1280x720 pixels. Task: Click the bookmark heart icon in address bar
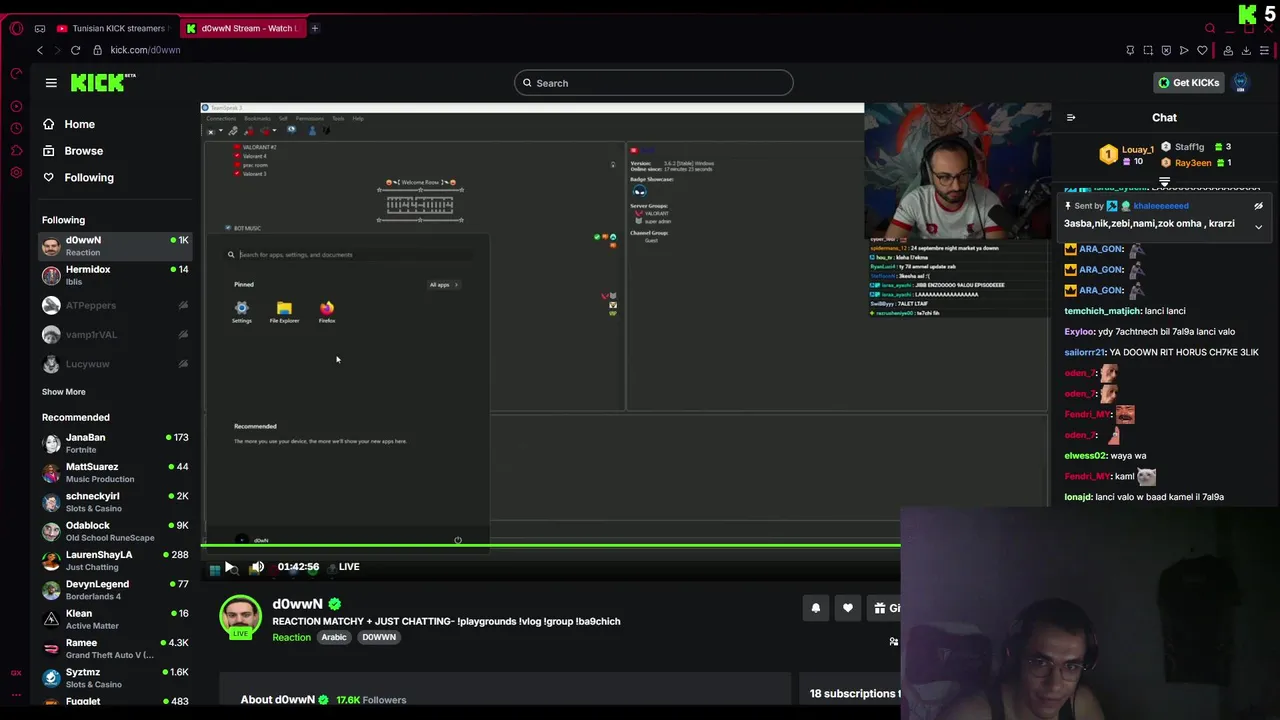pyautogui.click(x=1202, y=50)
